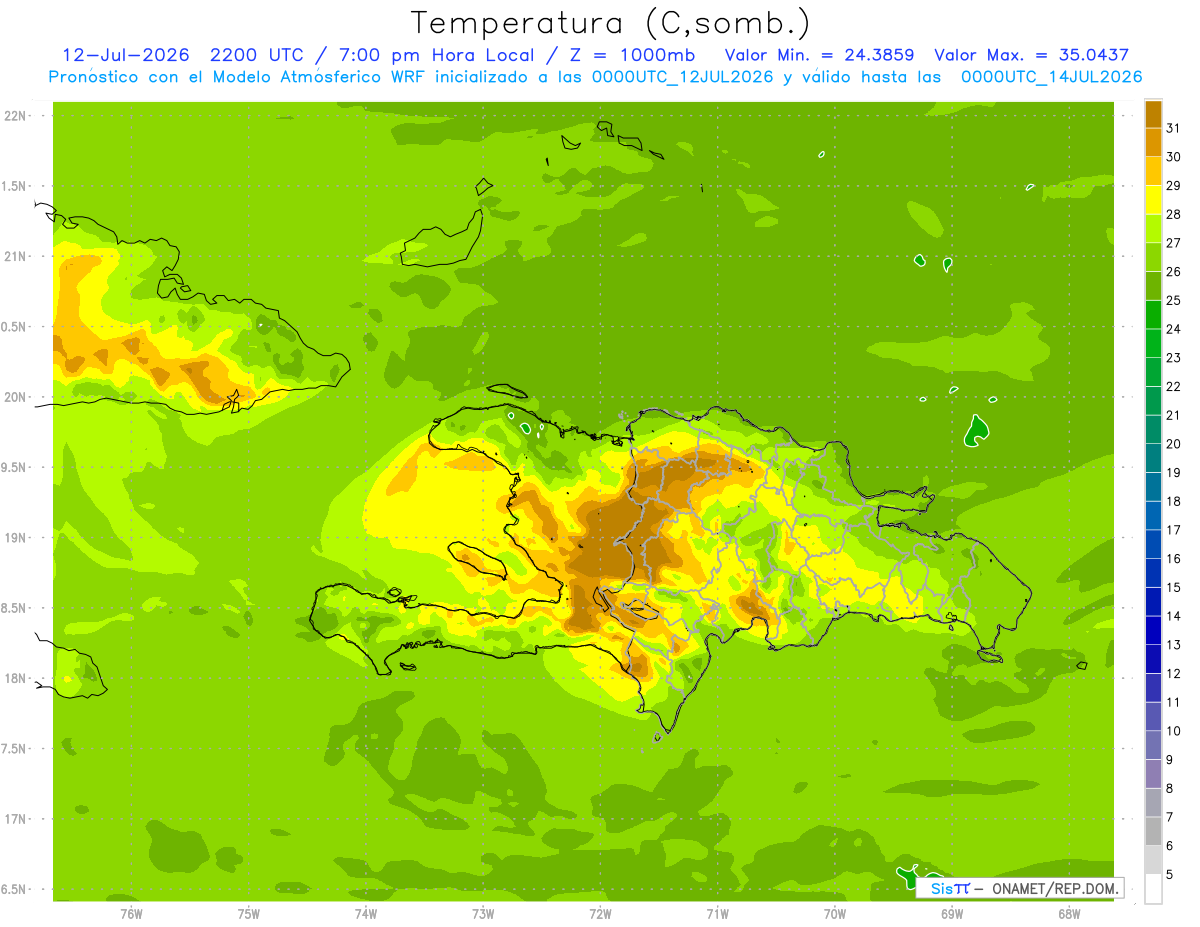Click the legend label '25'

pos(1174,300)
